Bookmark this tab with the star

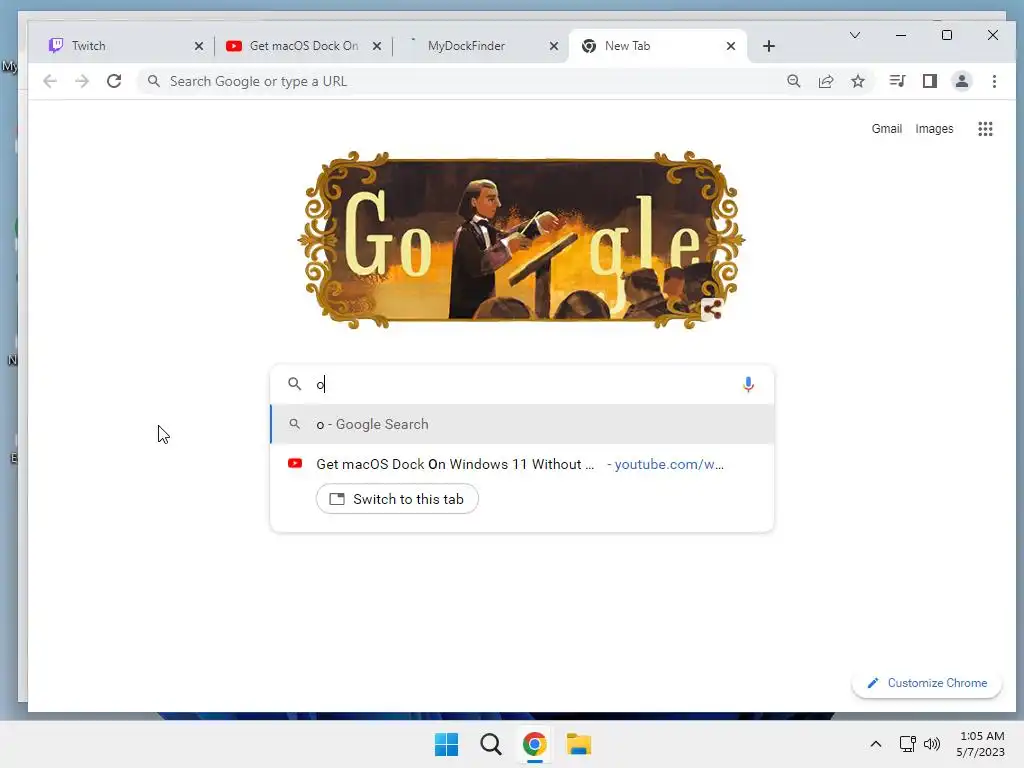point(858,81)
